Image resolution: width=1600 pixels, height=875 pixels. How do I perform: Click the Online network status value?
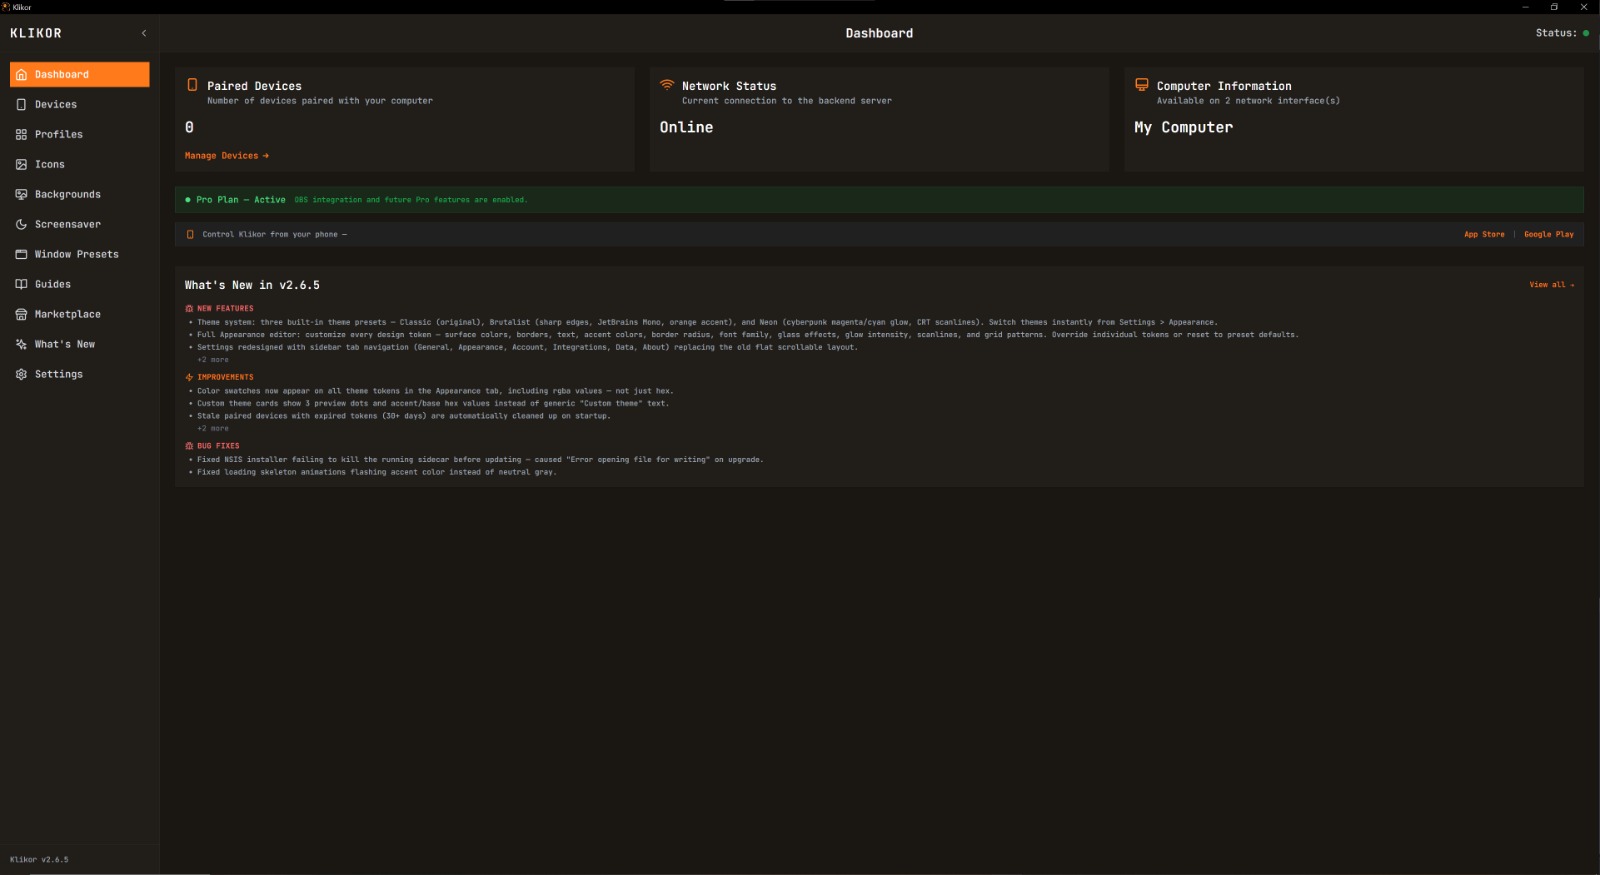686,127
